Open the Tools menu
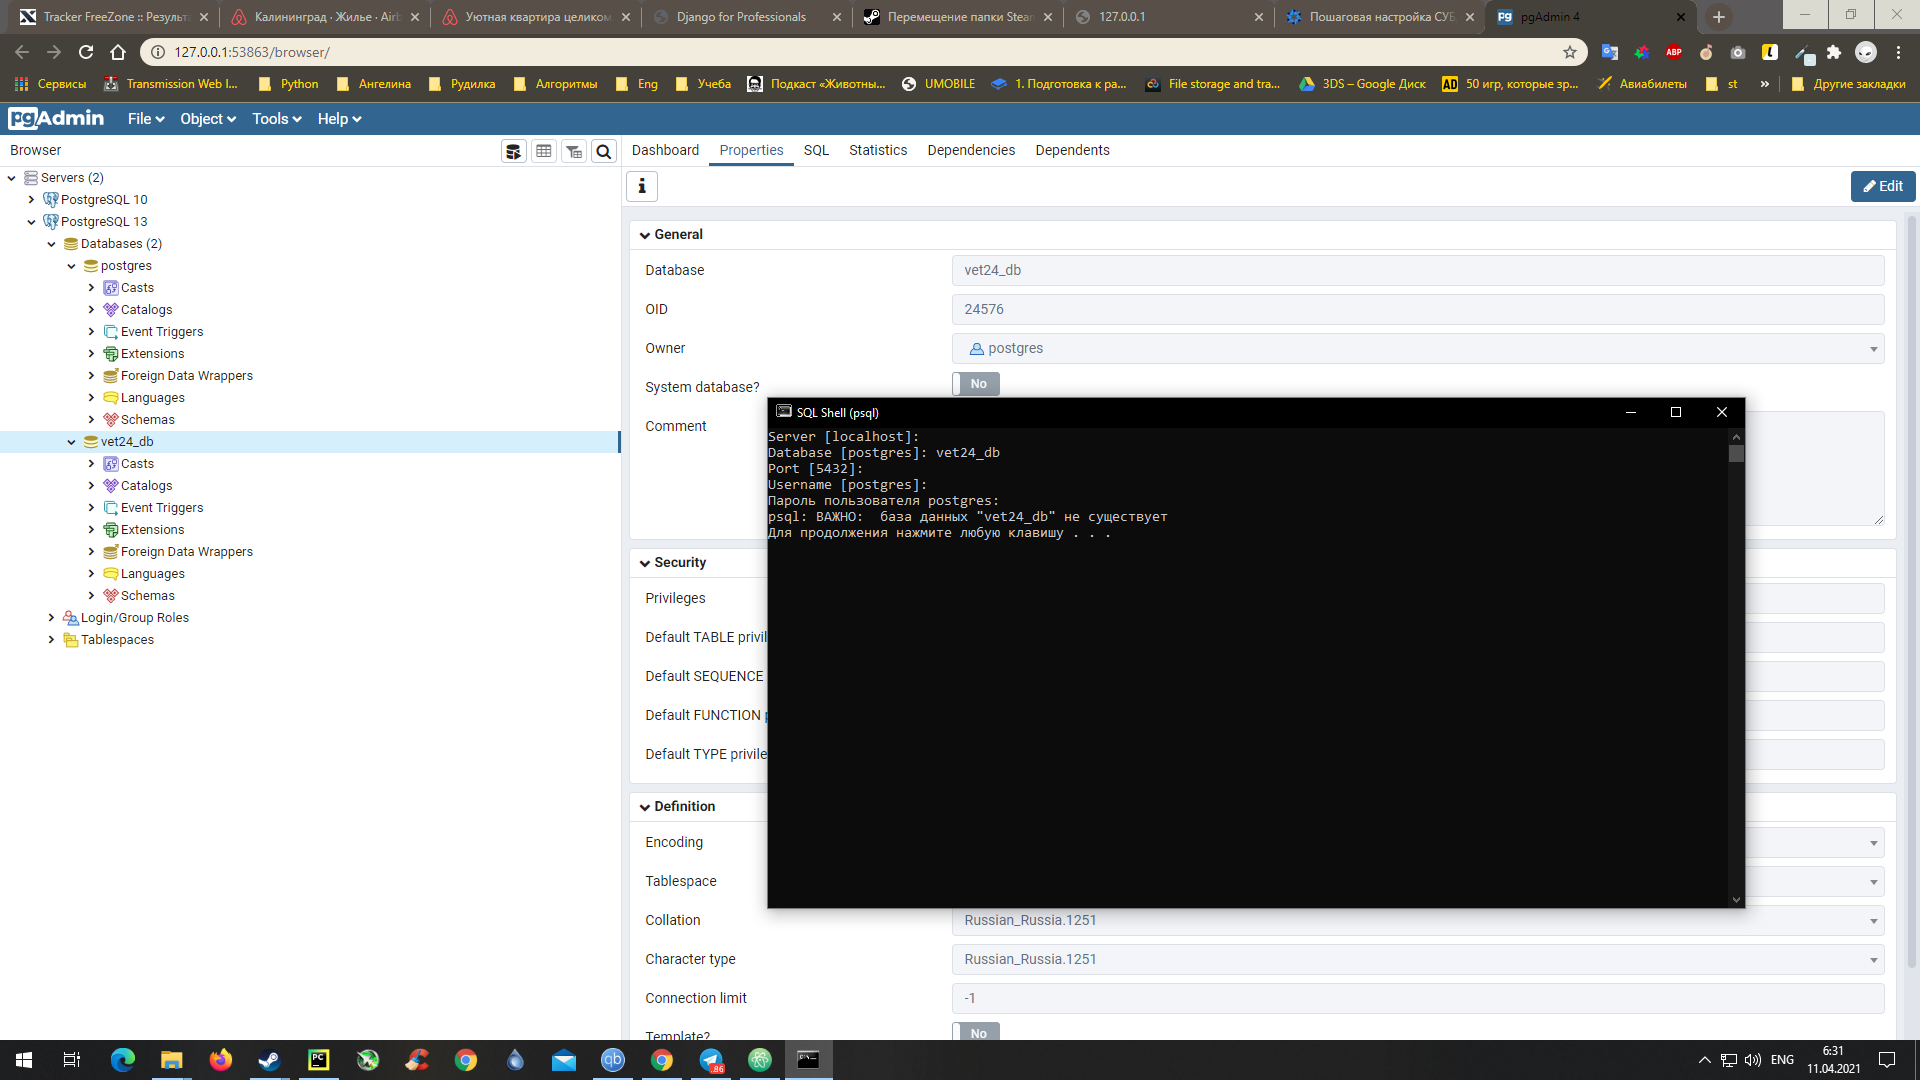Viewport: 1920px width, 1080px height. click(277, 119)
